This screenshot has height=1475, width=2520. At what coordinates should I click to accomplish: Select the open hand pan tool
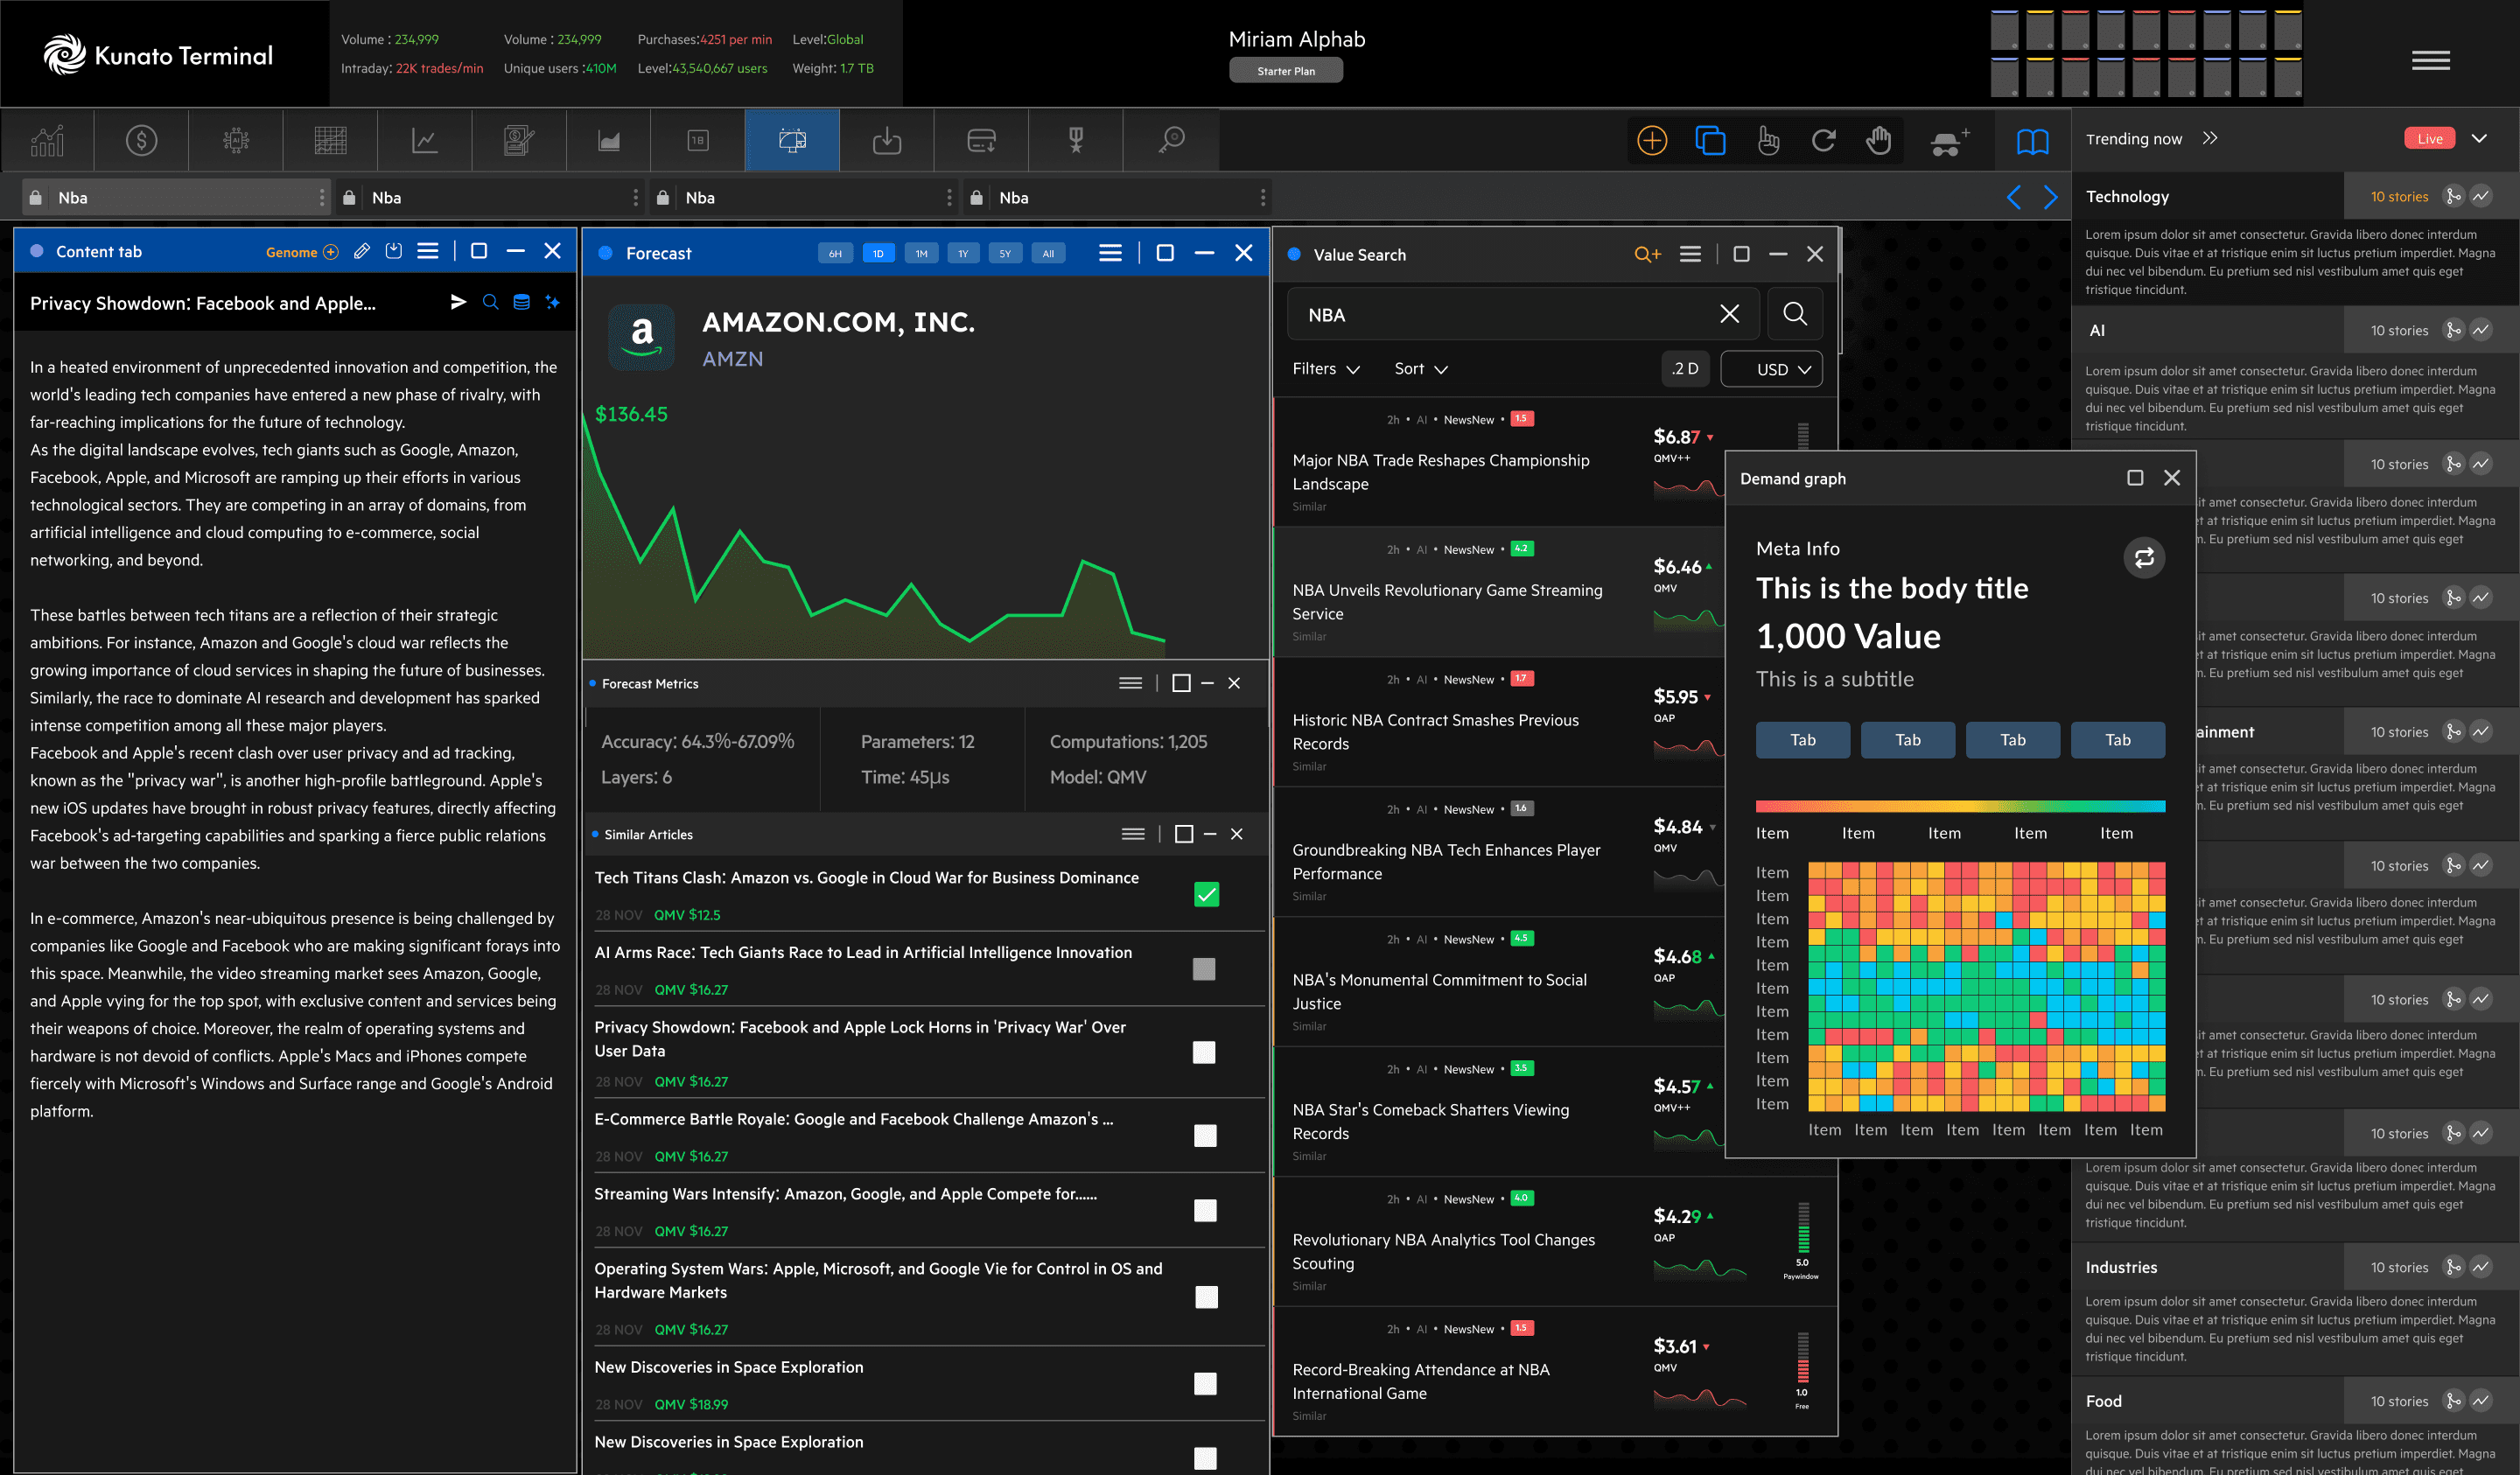pos(1879,140)
